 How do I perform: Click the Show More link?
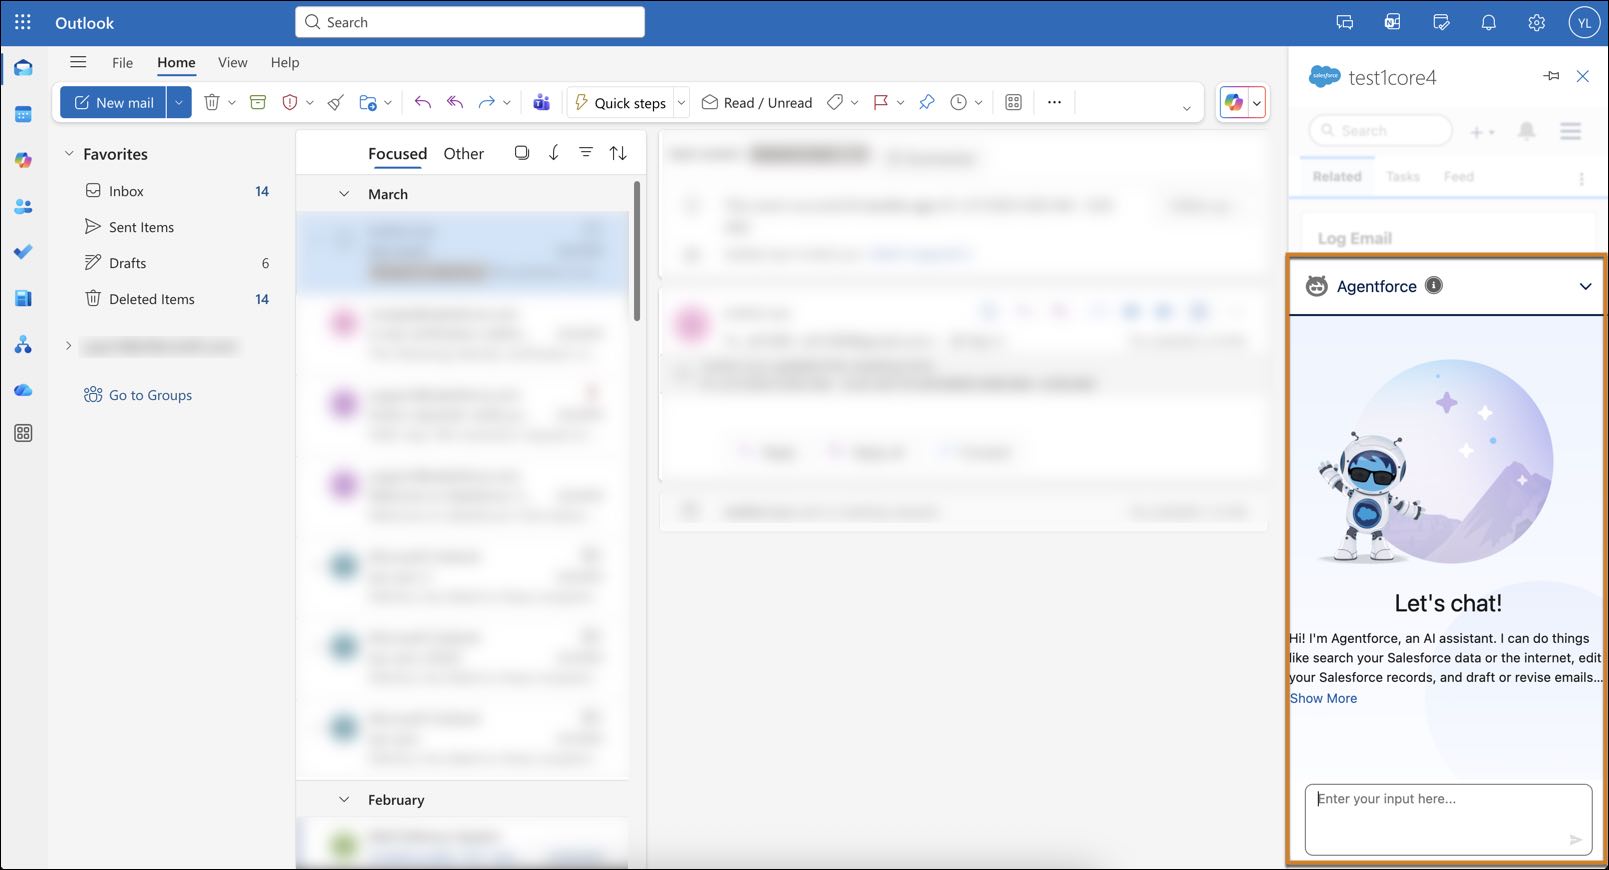1323,698
